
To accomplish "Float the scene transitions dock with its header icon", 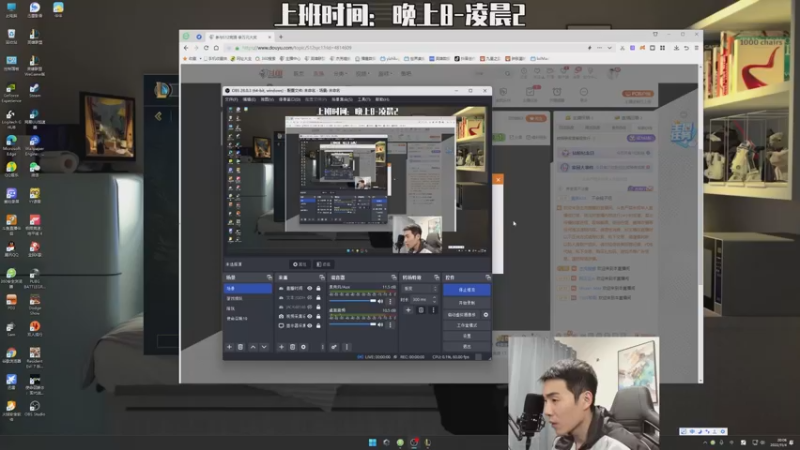I will [x=436, y=278].
